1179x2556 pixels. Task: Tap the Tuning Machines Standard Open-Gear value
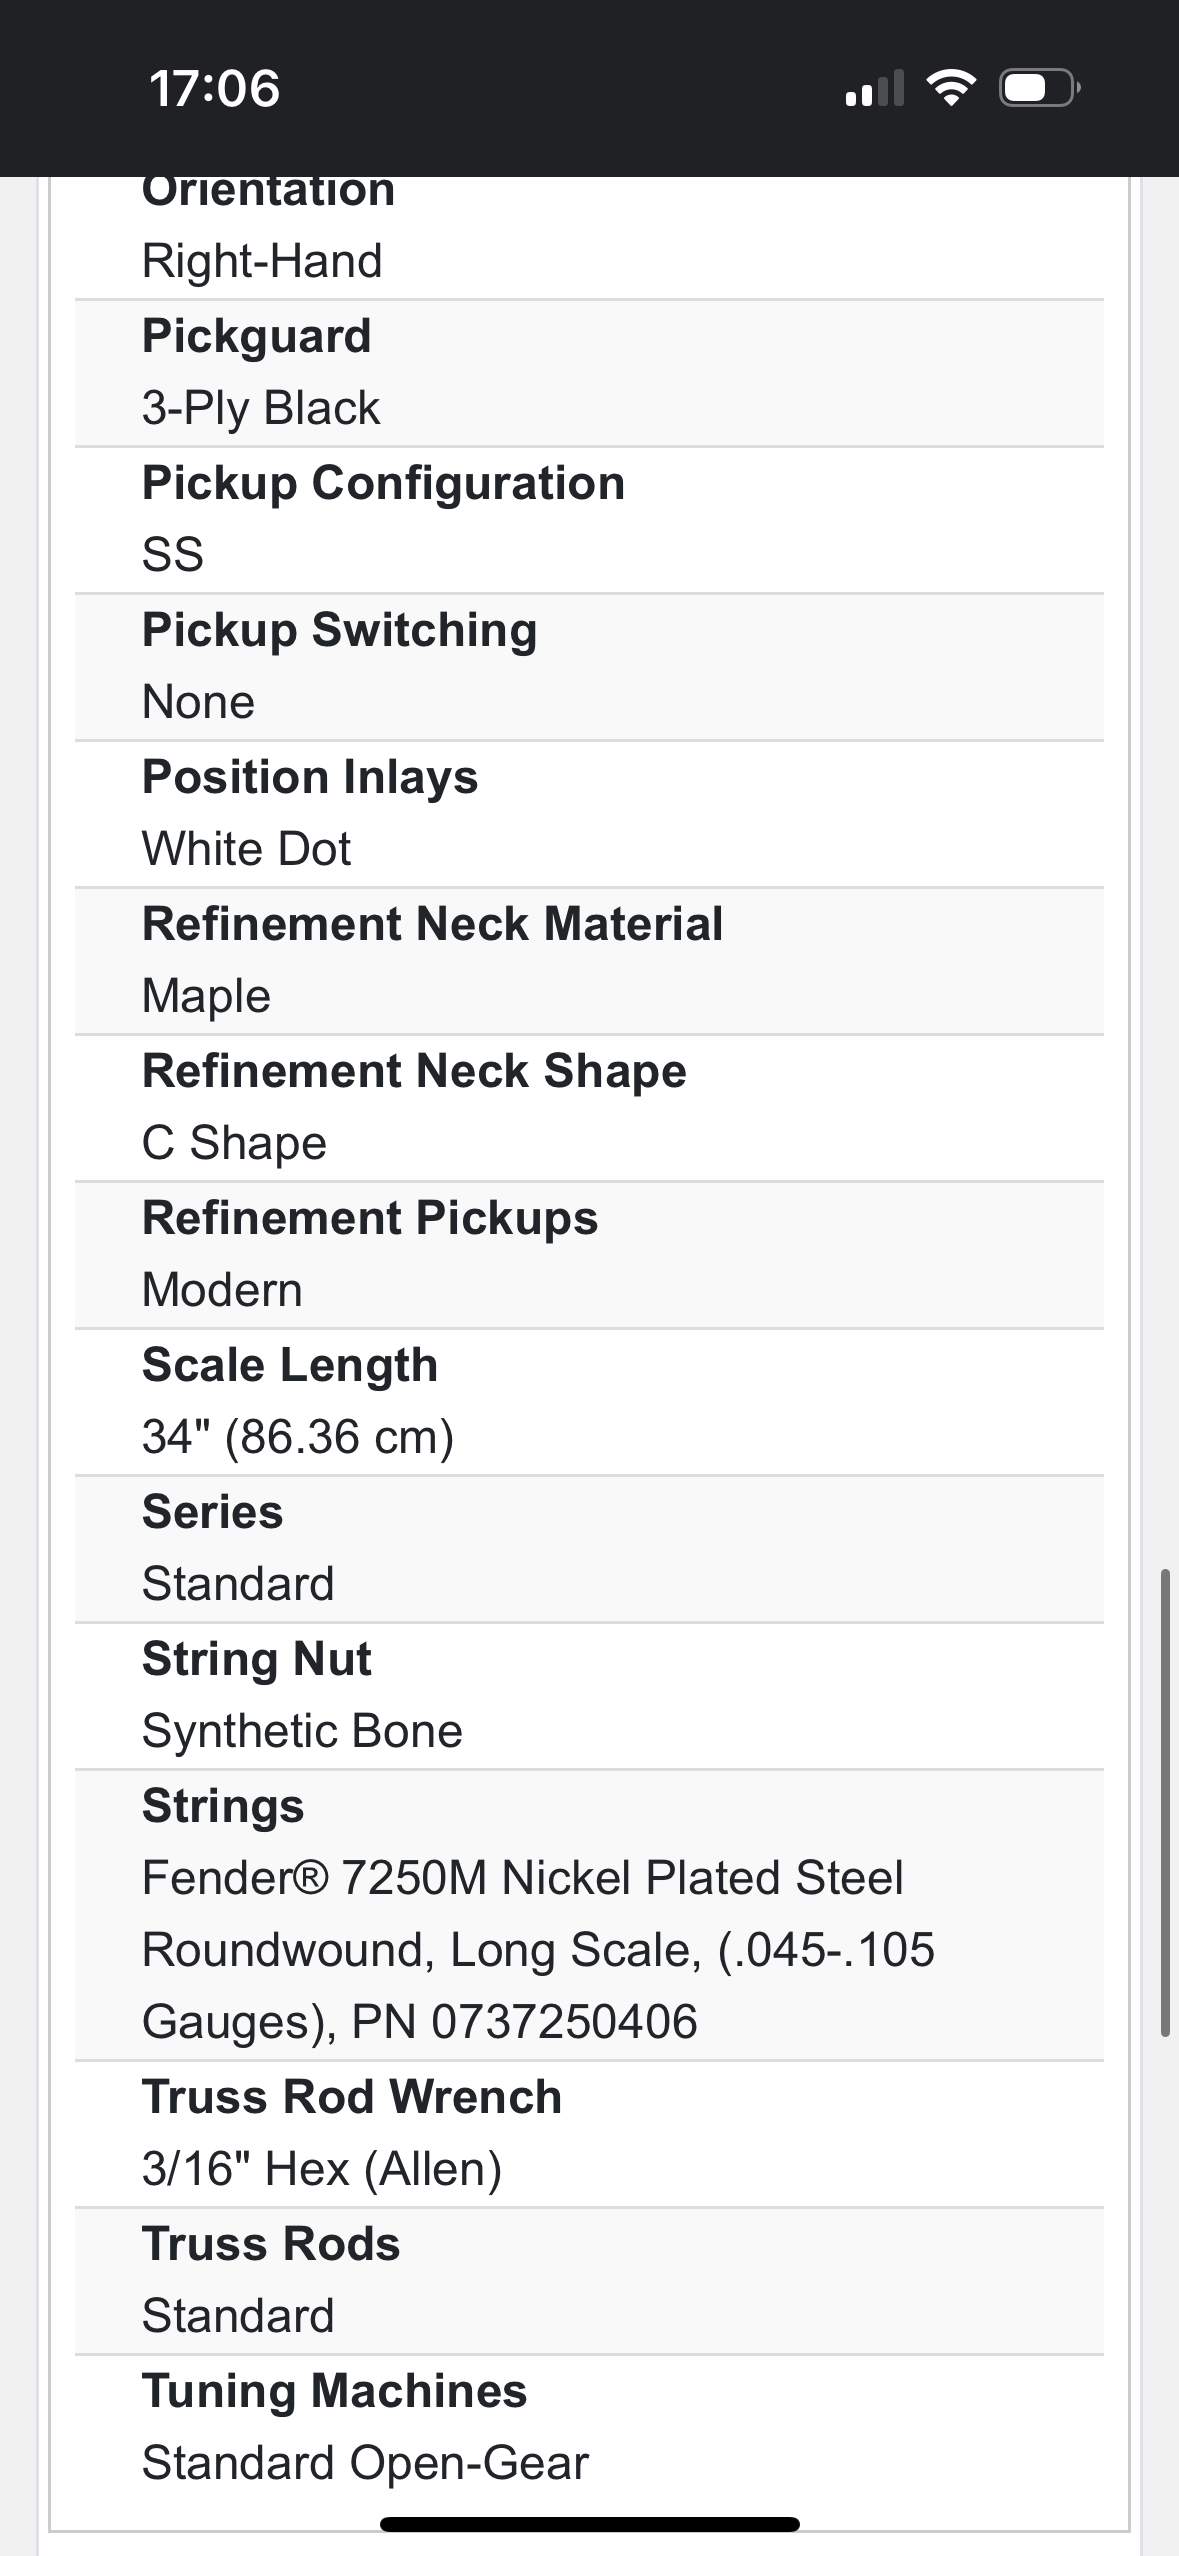pyautogui.click(x=365, y=2463)
